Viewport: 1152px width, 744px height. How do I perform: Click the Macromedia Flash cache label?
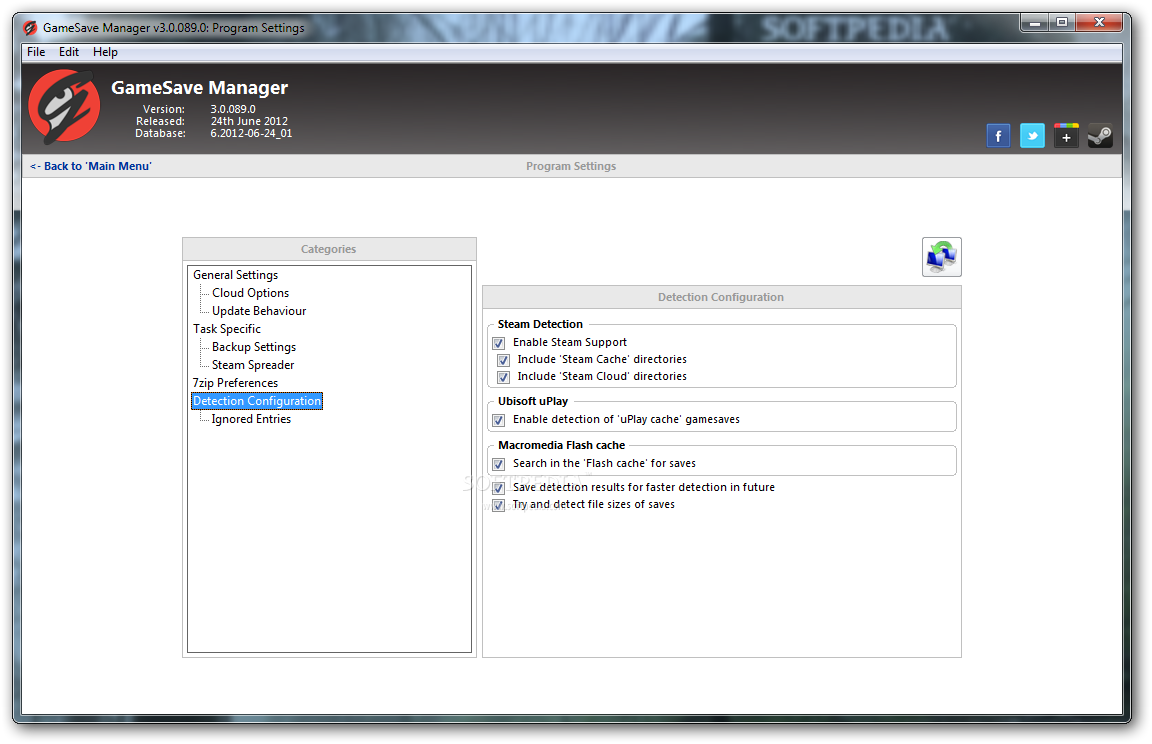[x=561, y=445]
